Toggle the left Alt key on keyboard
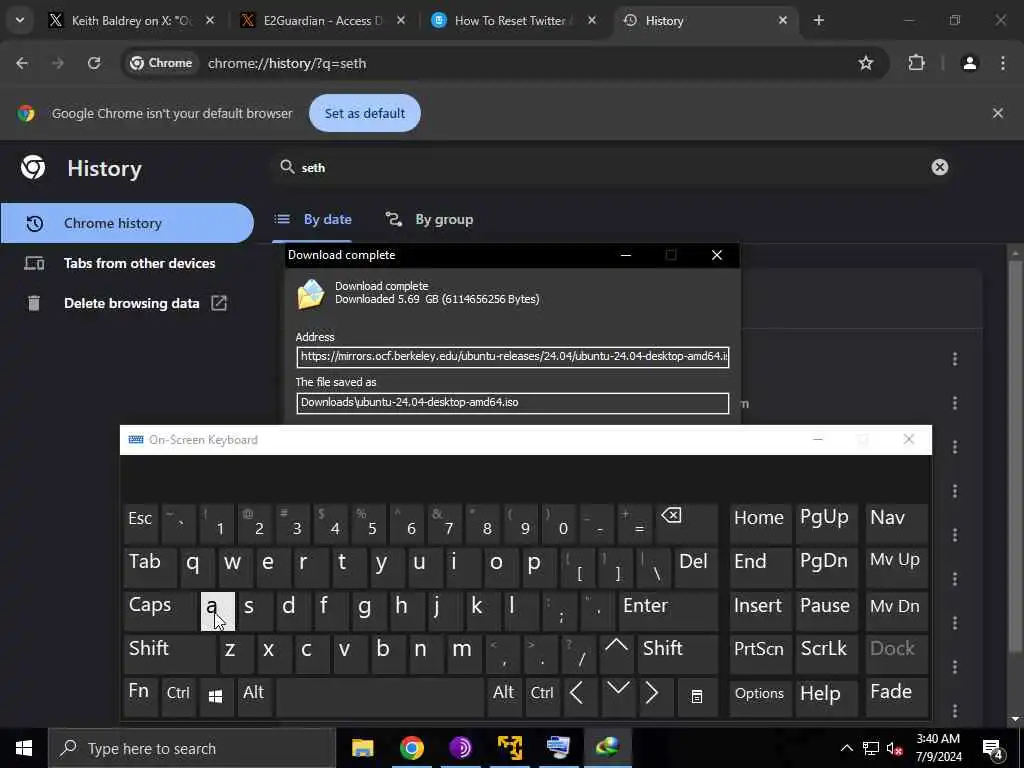 254,697
